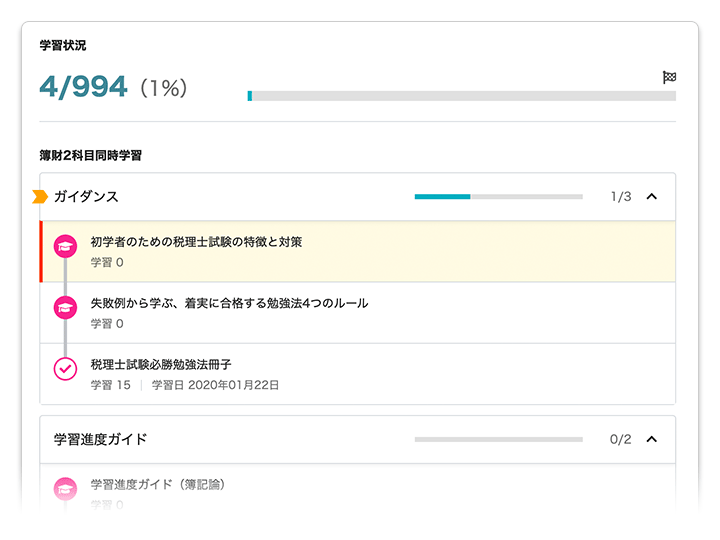This screenshot has width=720, height=540.
Task: Click the 1/3 count in ガイダンス header
Action: coord(621,197)
